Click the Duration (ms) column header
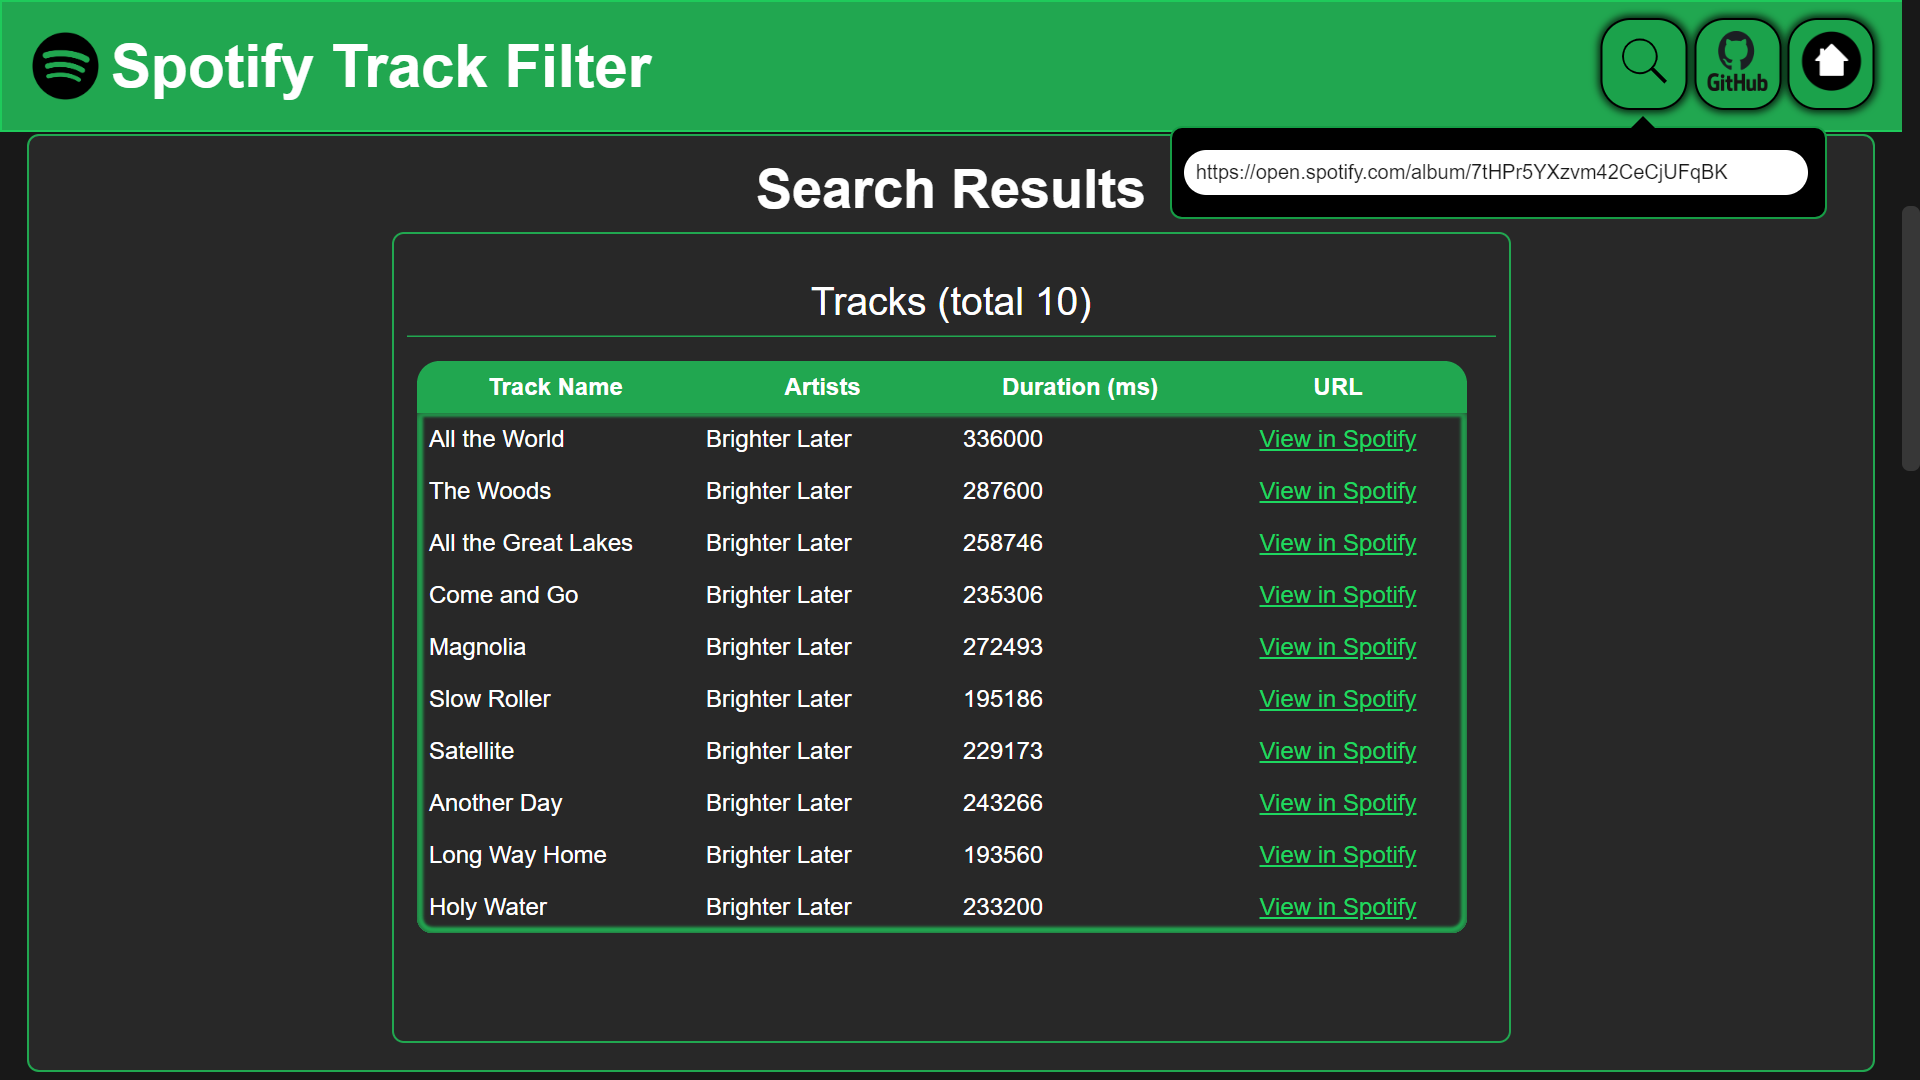Viewport: 1920px width, 1080px height. click(x=1080, y=387)
